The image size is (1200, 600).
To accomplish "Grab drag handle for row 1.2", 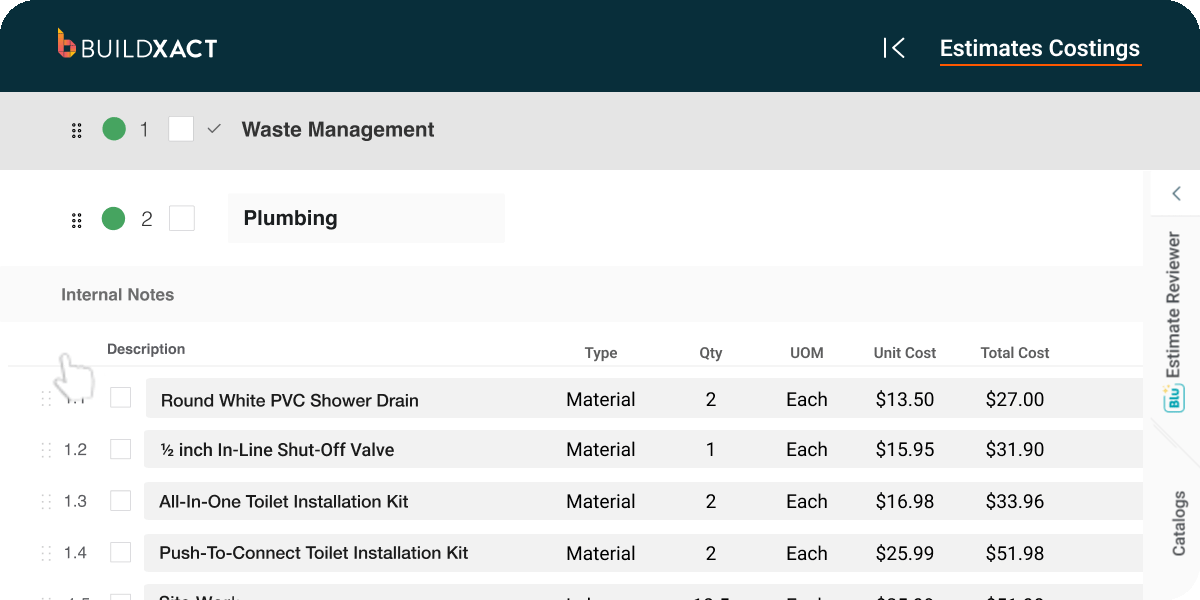I will (x=46, y=450).
